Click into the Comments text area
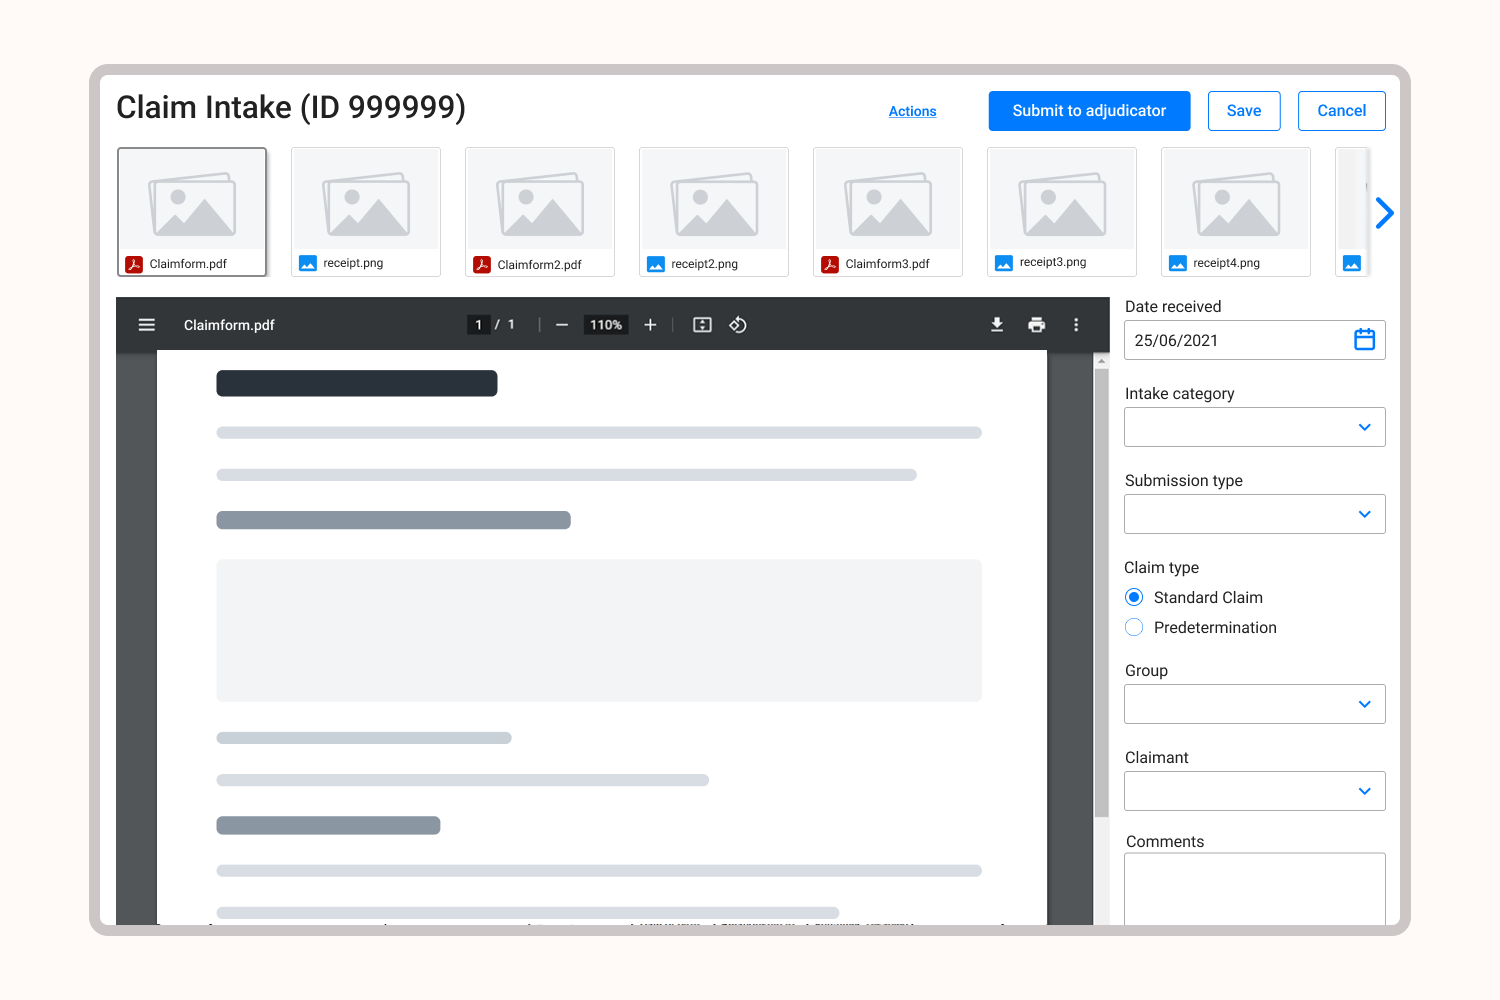This screenshot has width=1500, height=1000. 1255,889
